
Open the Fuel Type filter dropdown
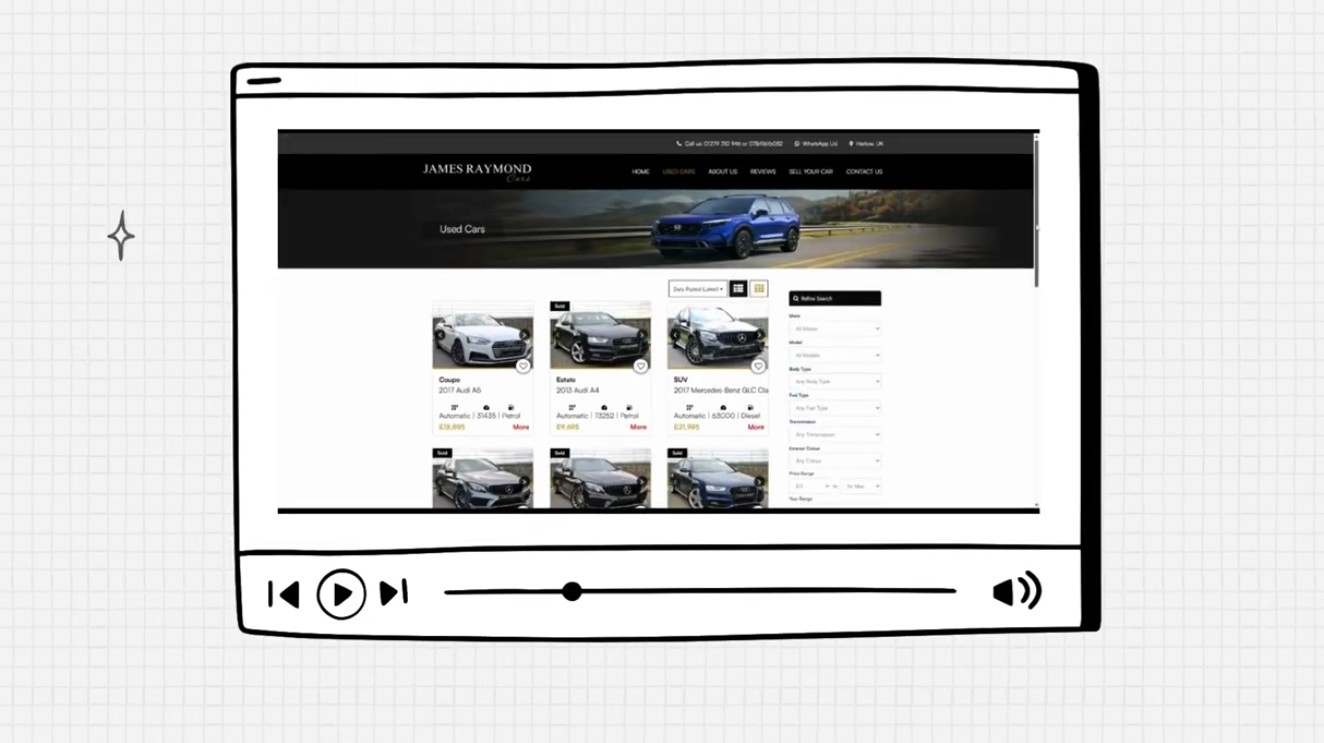coord(835,408)
